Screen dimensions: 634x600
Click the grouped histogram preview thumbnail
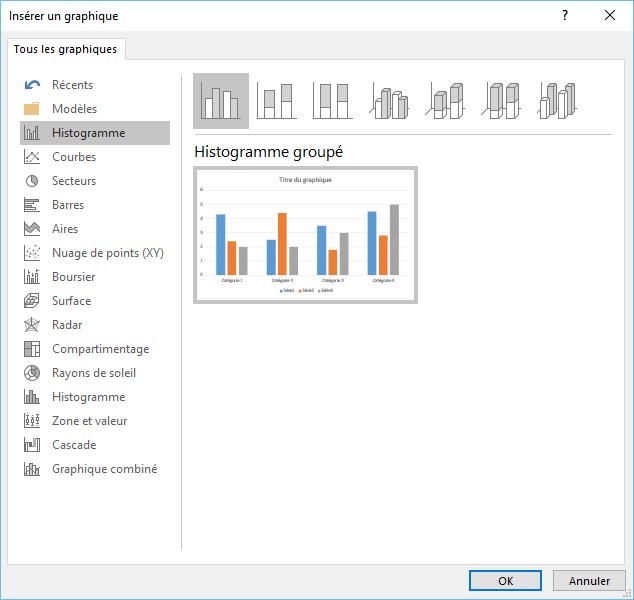coord(305,235)
